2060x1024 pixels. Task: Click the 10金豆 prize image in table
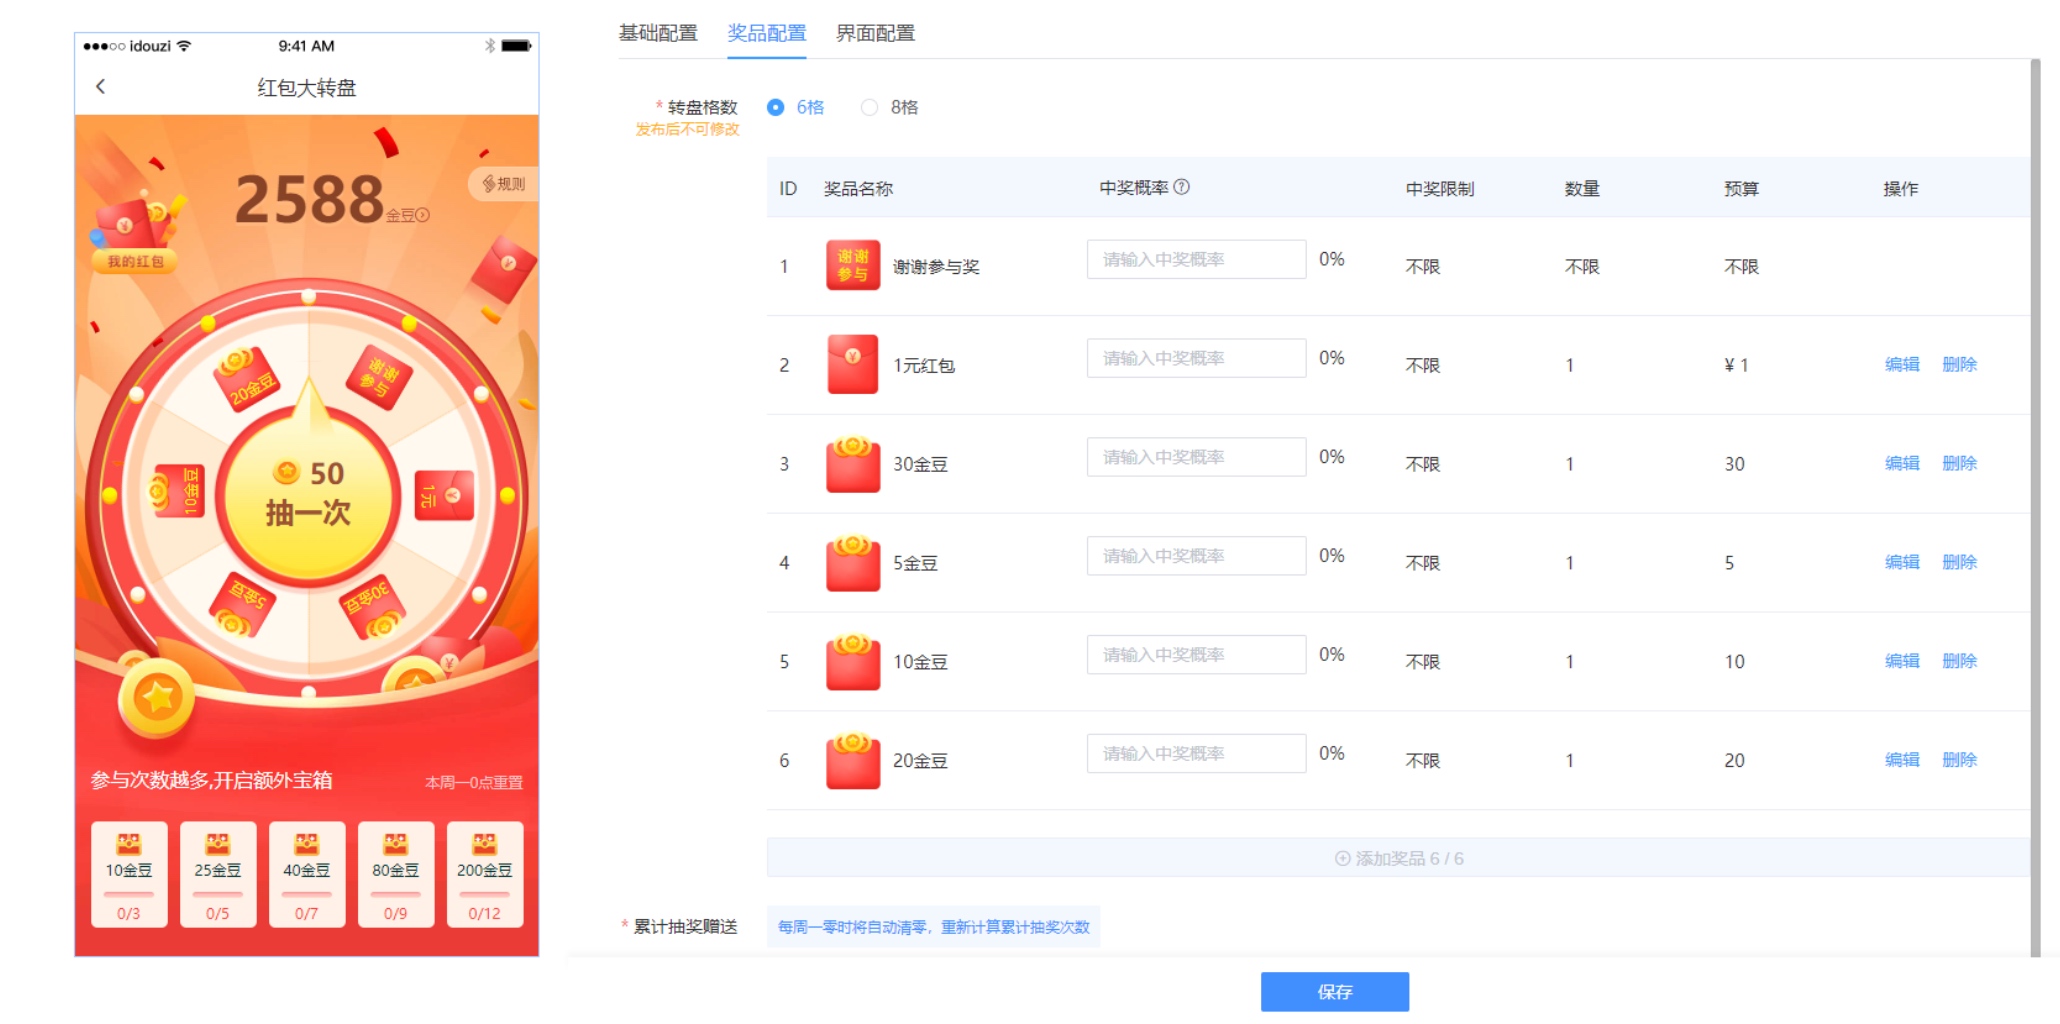(x=853, y=662)
